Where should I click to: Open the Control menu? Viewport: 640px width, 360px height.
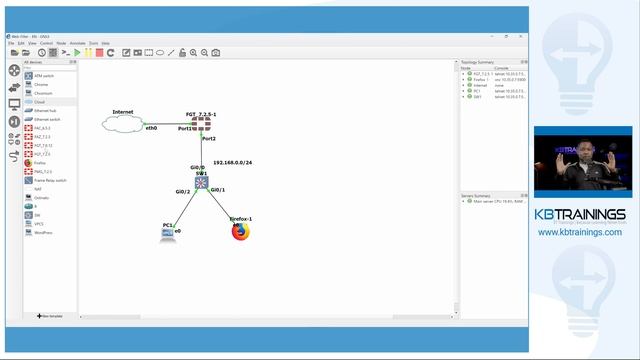coord(46,43)
